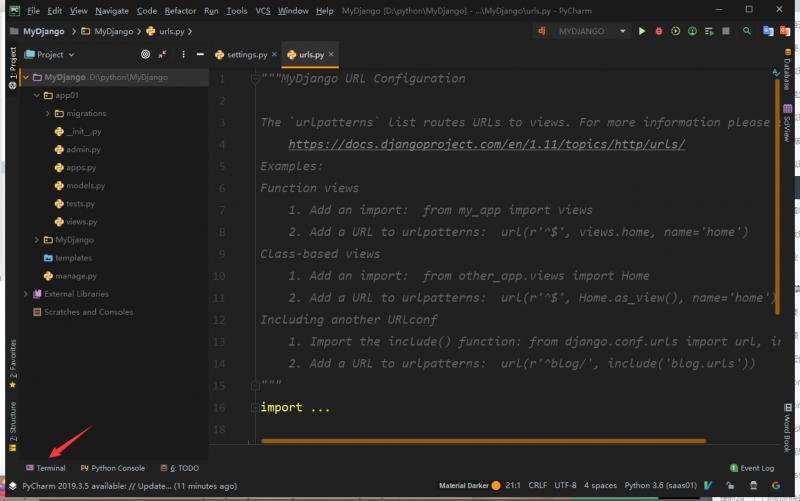Image resolution: width=800 pixels, height=501 pixels.
Task: Change CRLF line separator
Action: [x=538, y=486]
